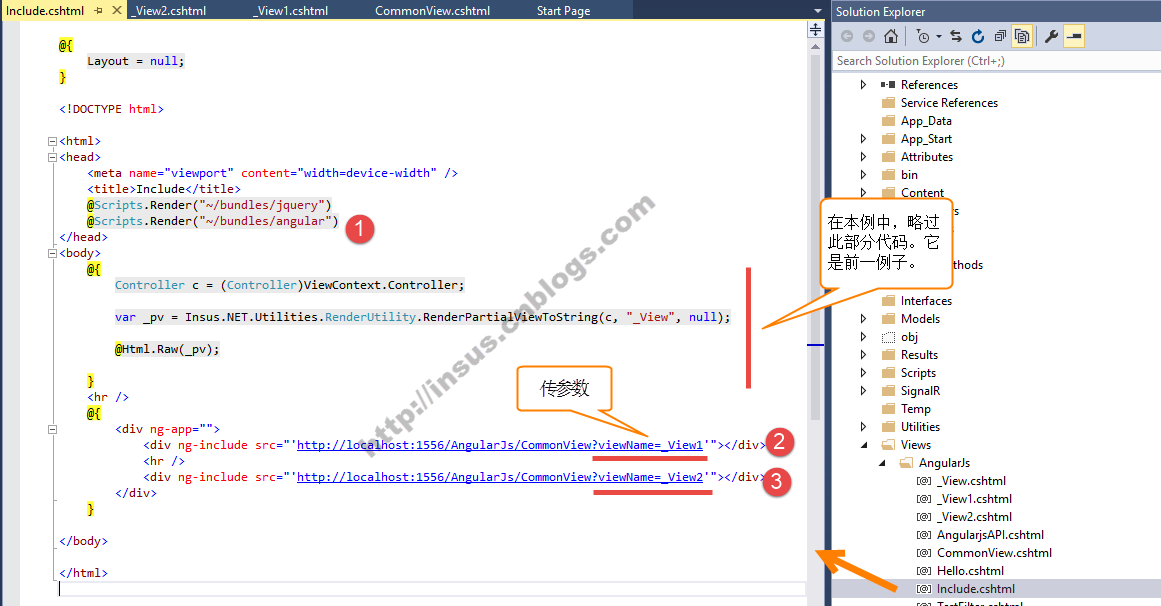Image resolution: width=1161 pixels, height=606 pixels.
Task: Click the References node icon
Action: tap(888, 84)
